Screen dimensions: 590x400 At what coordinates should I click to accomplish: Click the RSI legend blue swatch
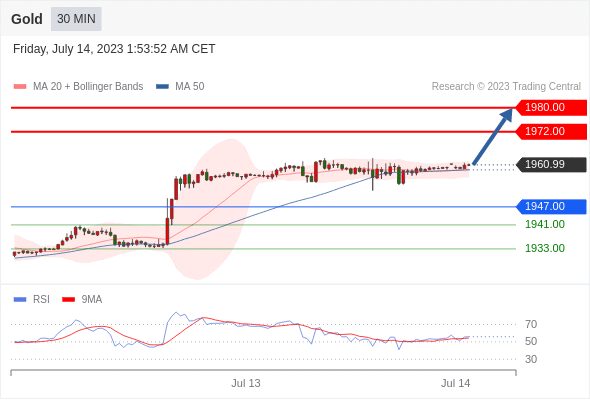tap(20, 300)
